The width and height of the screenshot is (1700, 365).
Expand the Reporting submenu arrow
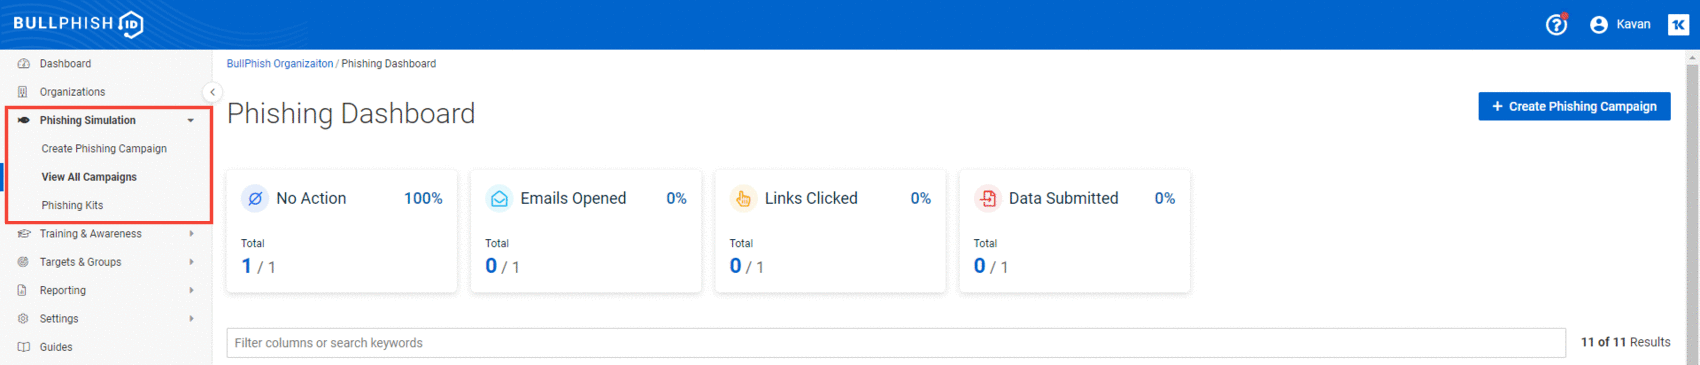point(191,291)
